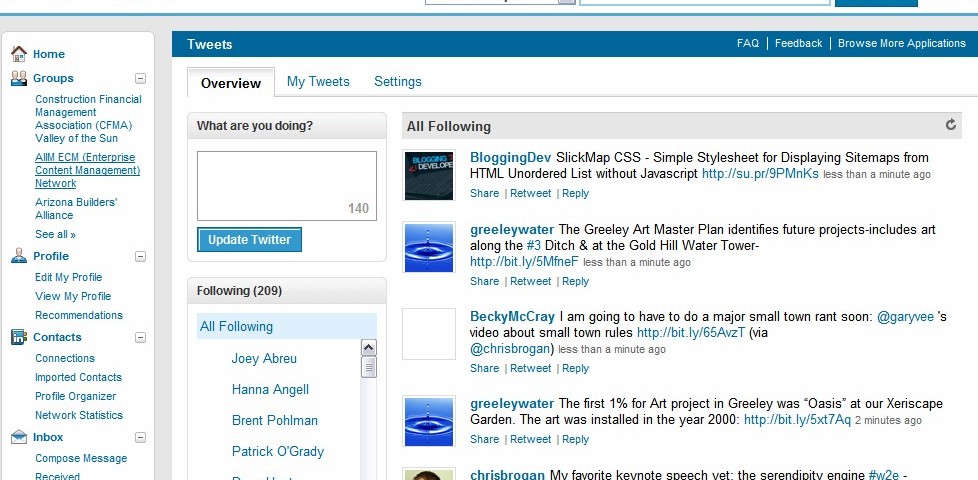Select All Following in the list
Screen dimensions: 978x480
click(287, 326)
